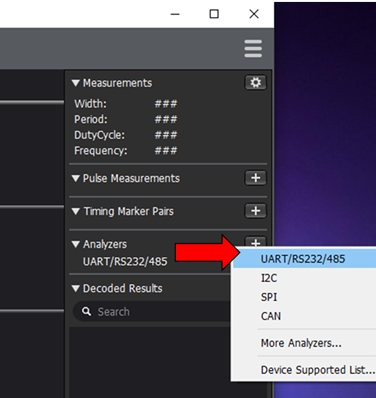Click the Frequency: label
The height and width of the screenshot is (398, 376).
tap(101, 151)
